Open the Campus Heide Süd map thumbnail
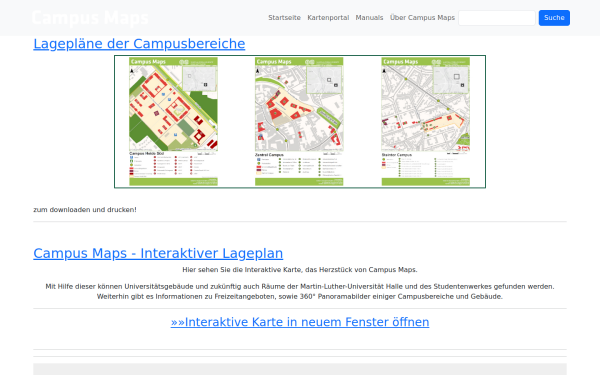The height and width of the screenshot is (375, 600). coord(173,122)
